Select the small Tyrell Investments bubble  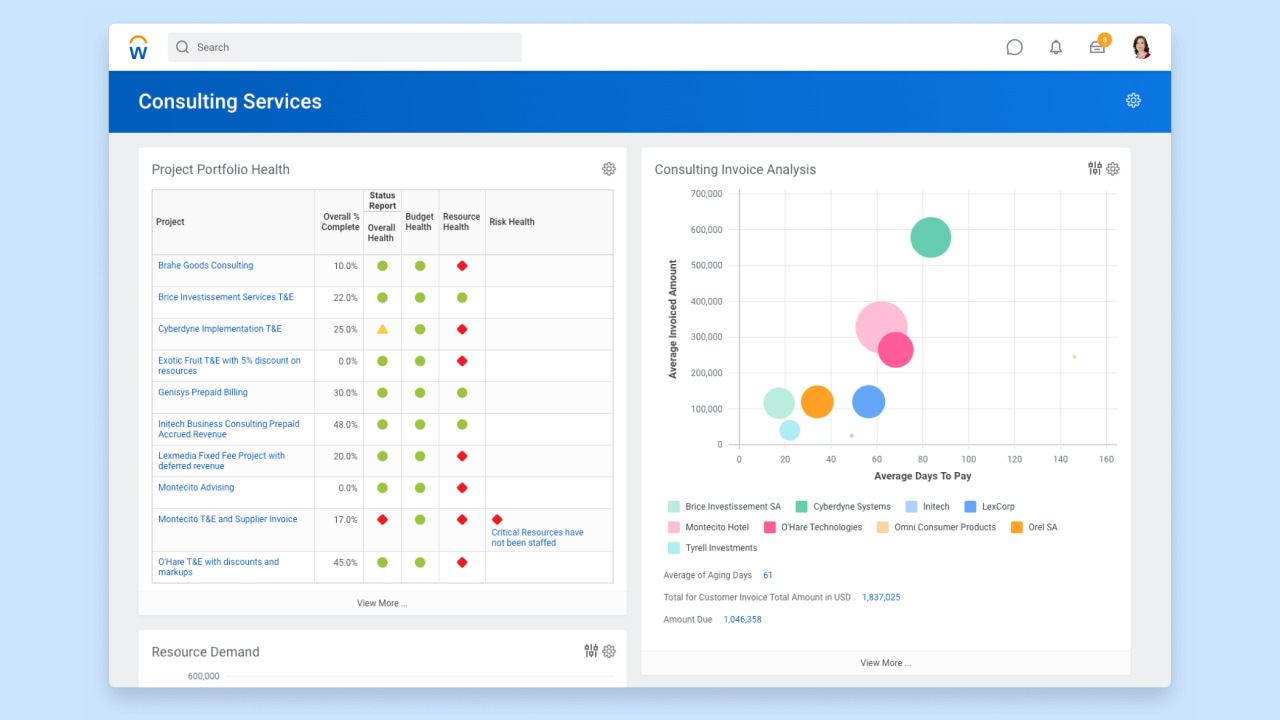click(x=790, y=430)
